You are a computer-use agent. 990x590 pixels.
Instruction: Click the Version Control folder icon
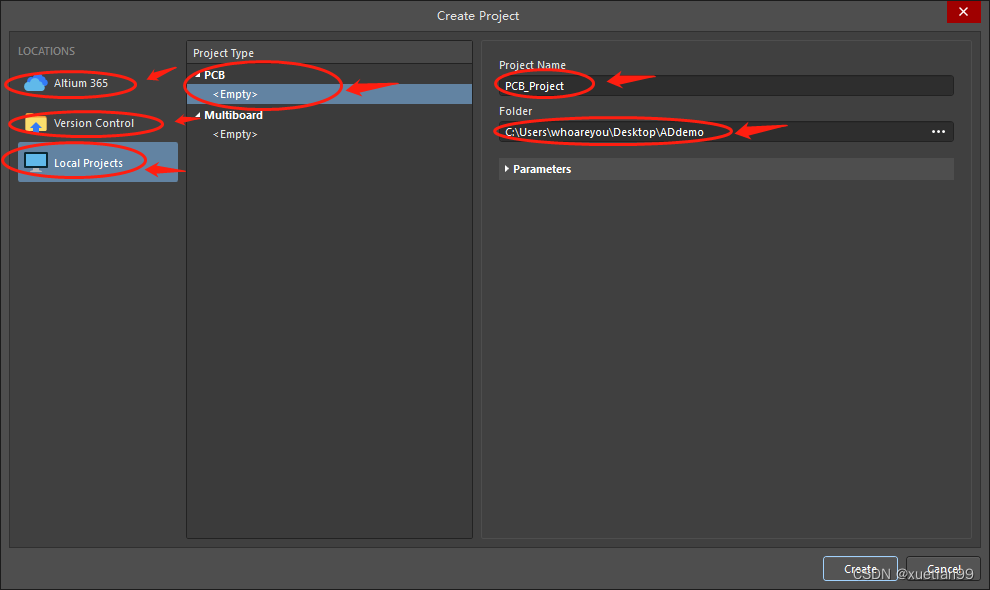click(36, 124)
